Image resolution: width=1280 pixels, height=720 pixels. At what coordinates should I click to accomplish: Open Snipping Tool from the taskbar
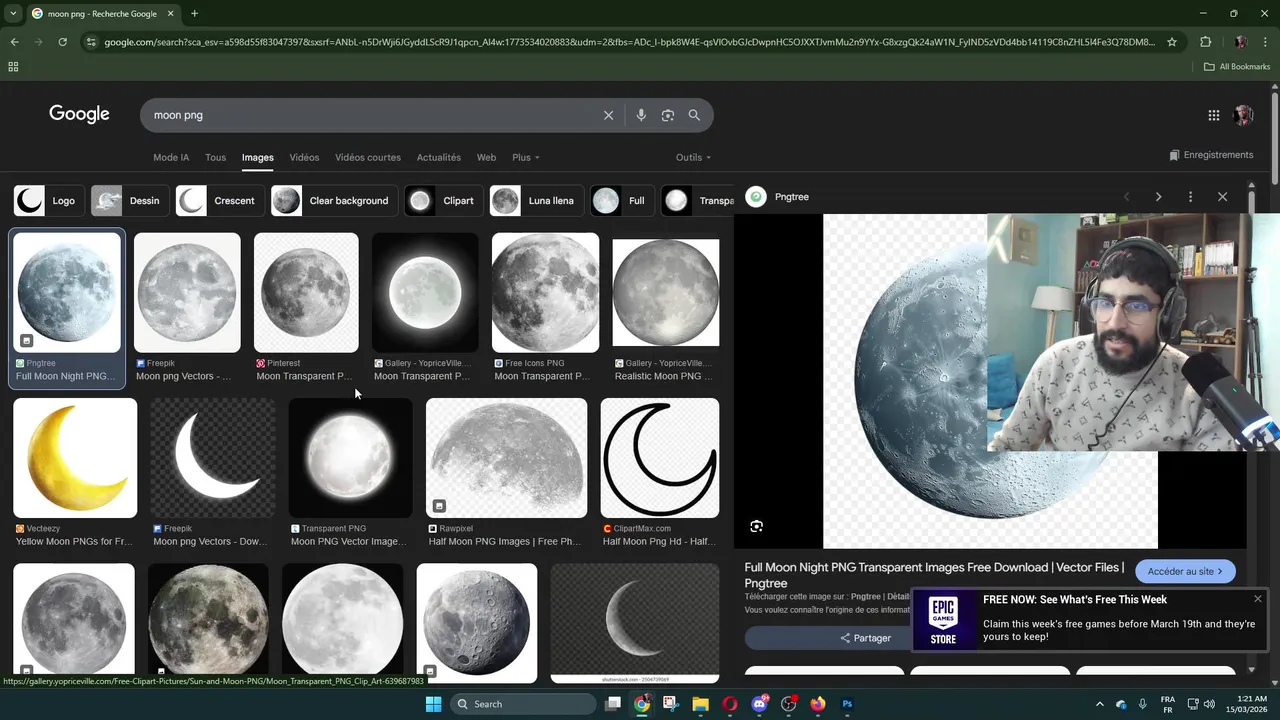pos(671,704)
